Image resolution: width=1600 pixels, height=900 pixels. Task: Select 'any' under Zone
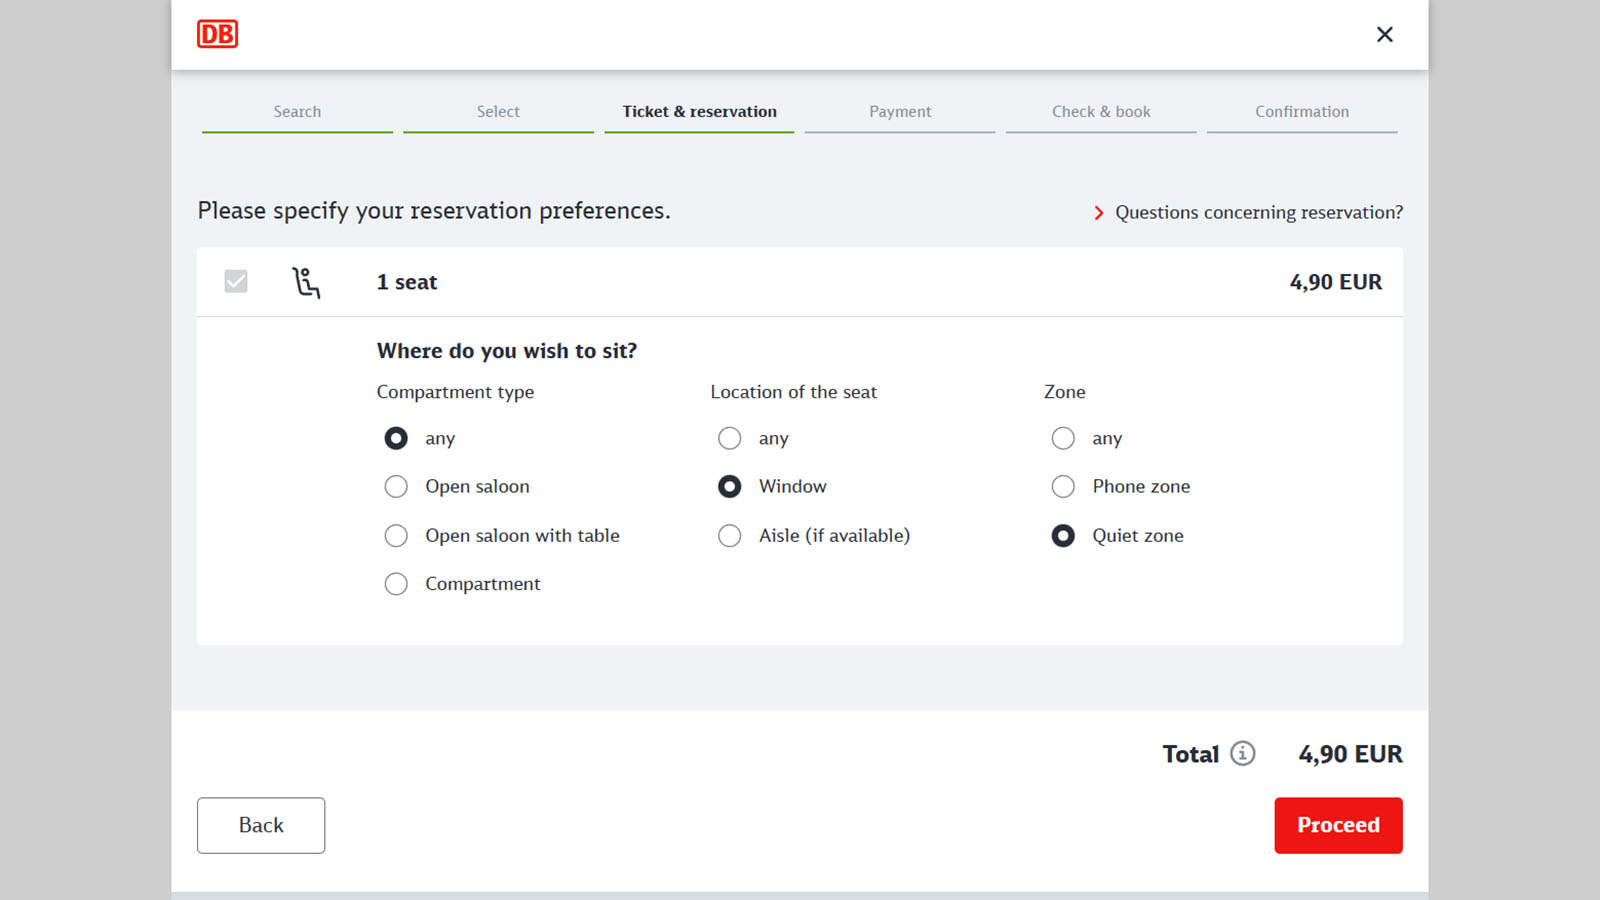(1063, 438)
